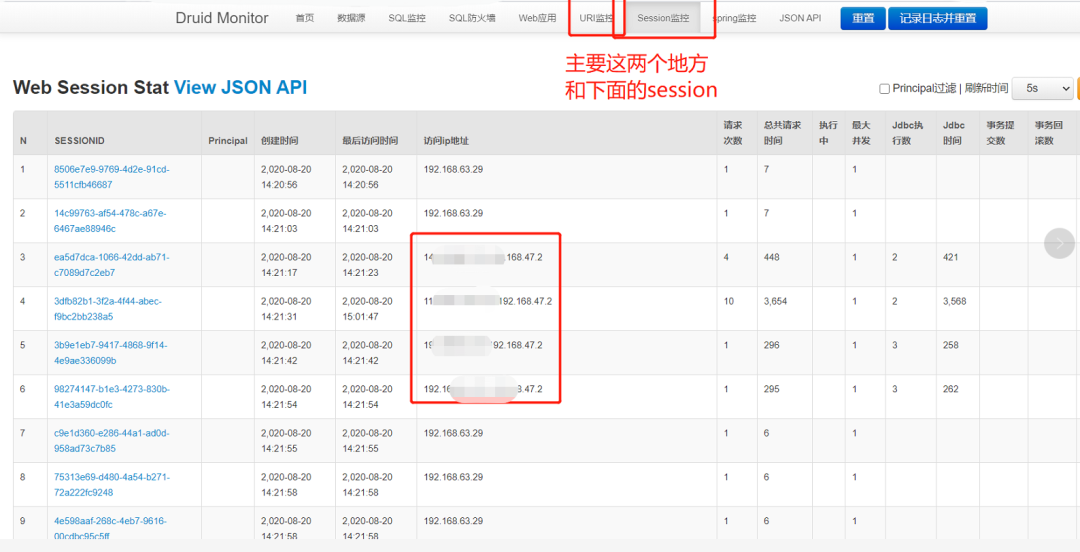
Task: Open the JSON API nav item
Action: pos(800,19)
